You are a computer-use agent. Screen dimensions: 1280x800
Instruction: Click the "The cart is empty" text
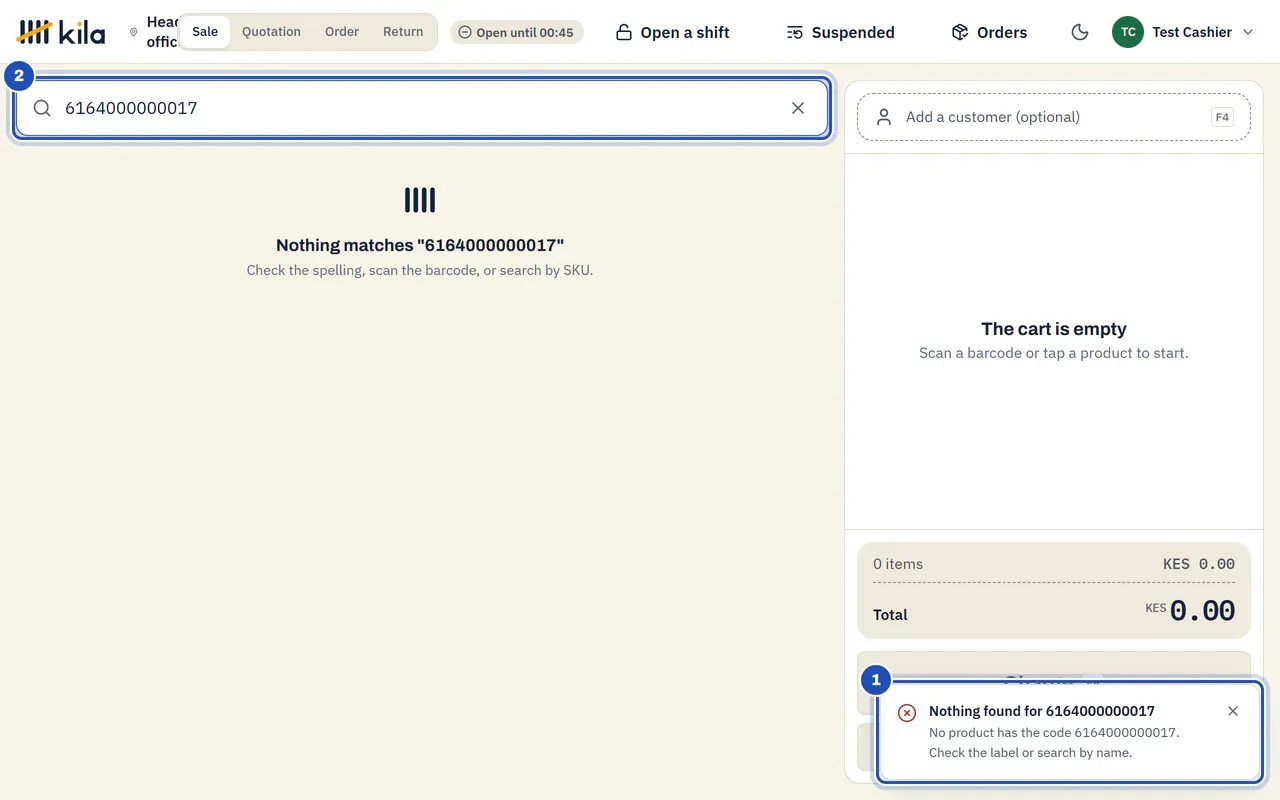click(1054, 329)
